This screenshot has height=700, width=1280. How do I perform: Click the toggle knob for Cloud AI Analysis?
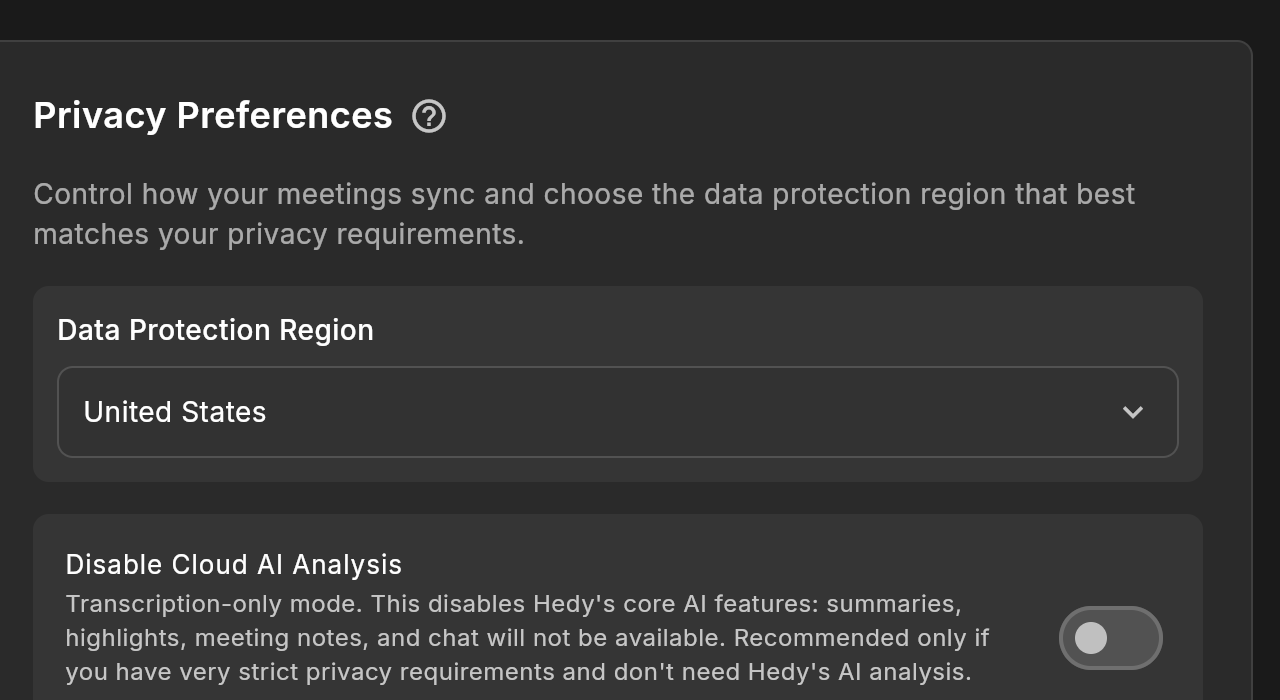pos(1092,638)
